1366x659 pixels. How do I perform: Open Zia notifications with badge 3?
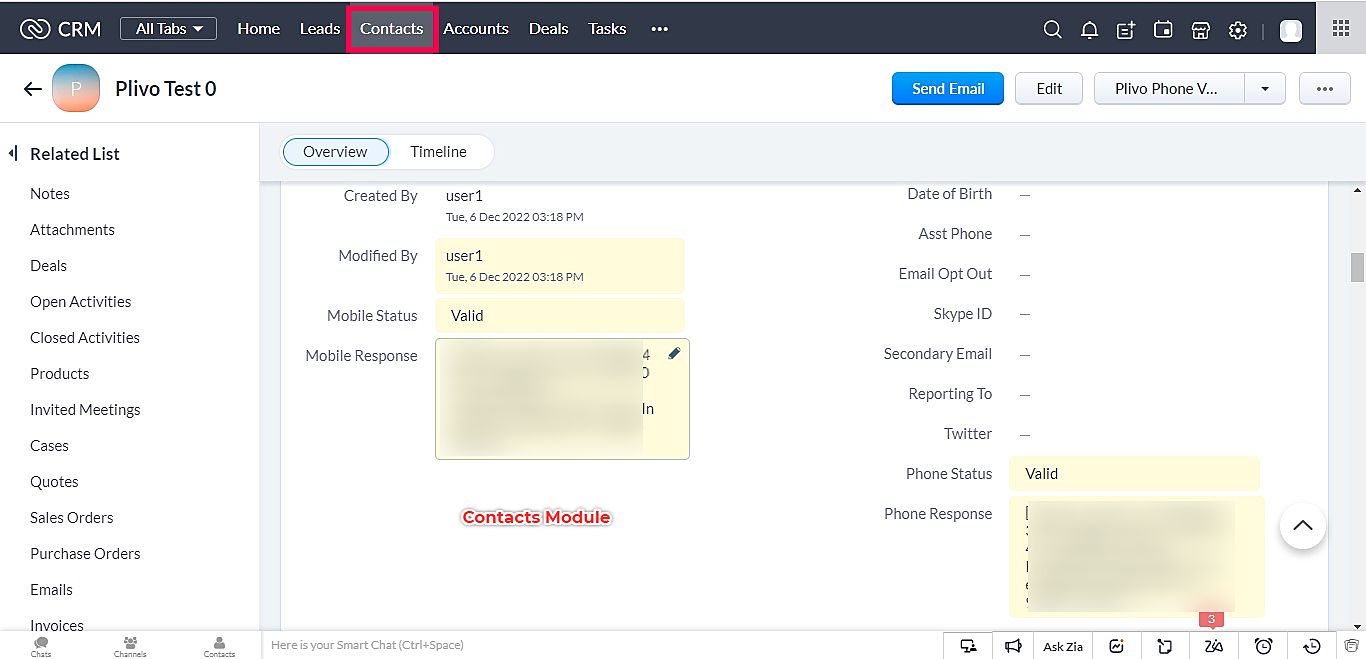[1213, 646]
